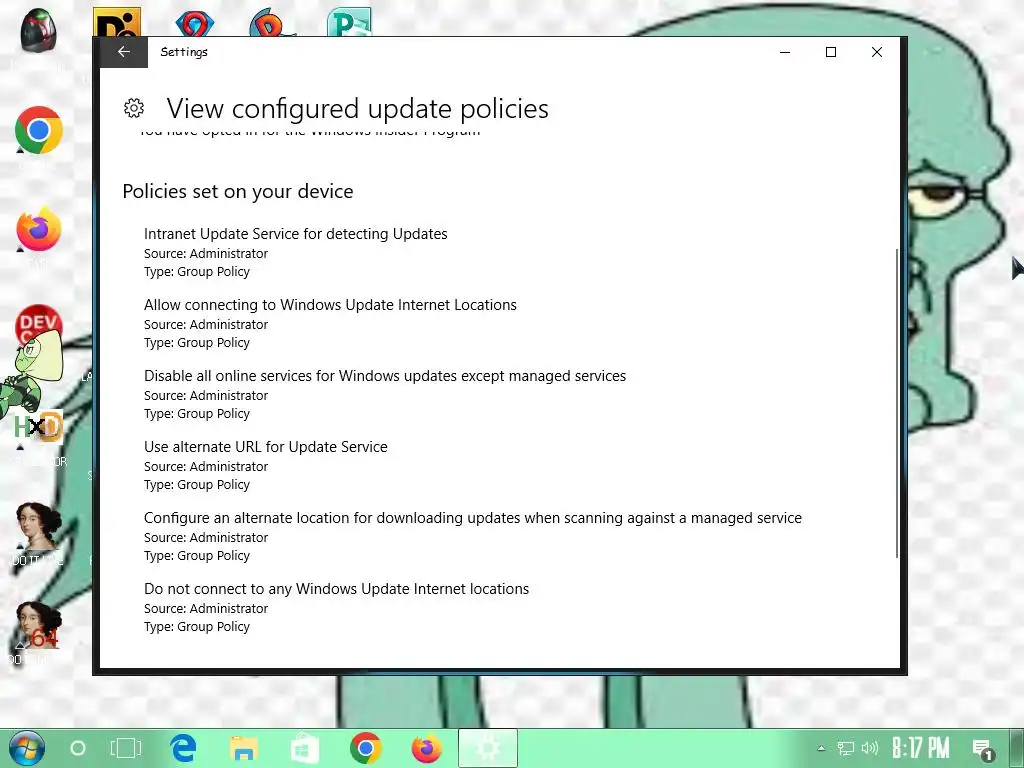Select the yellow D desktop icon
Image resolution: width=1024 pixels, height=768 pixels.
point(117,22)
